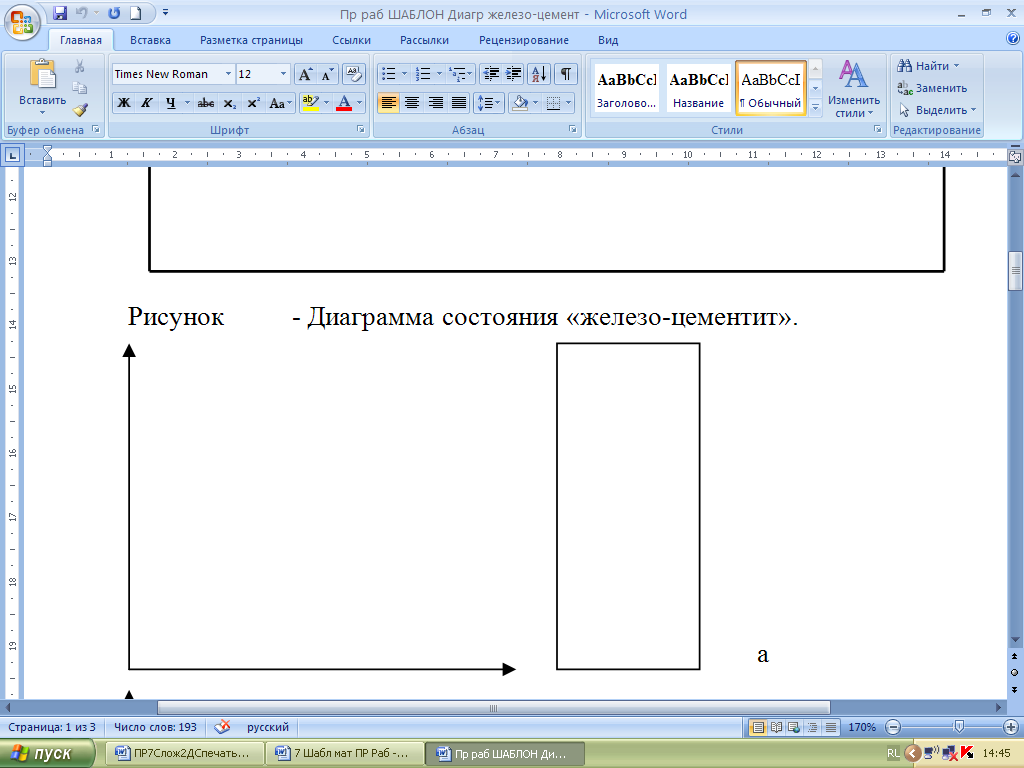Open the Выделить selection menu
1024x768 pixels.
tap(937, 110)
